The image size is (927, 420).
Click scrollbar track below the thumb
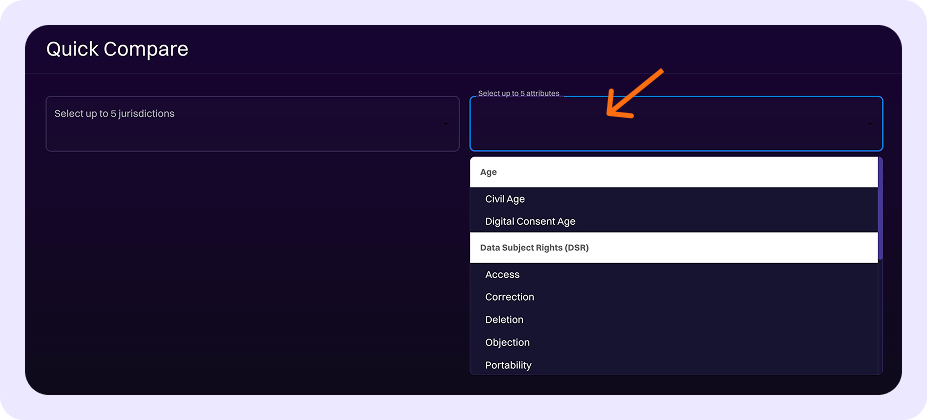(880, 320)
